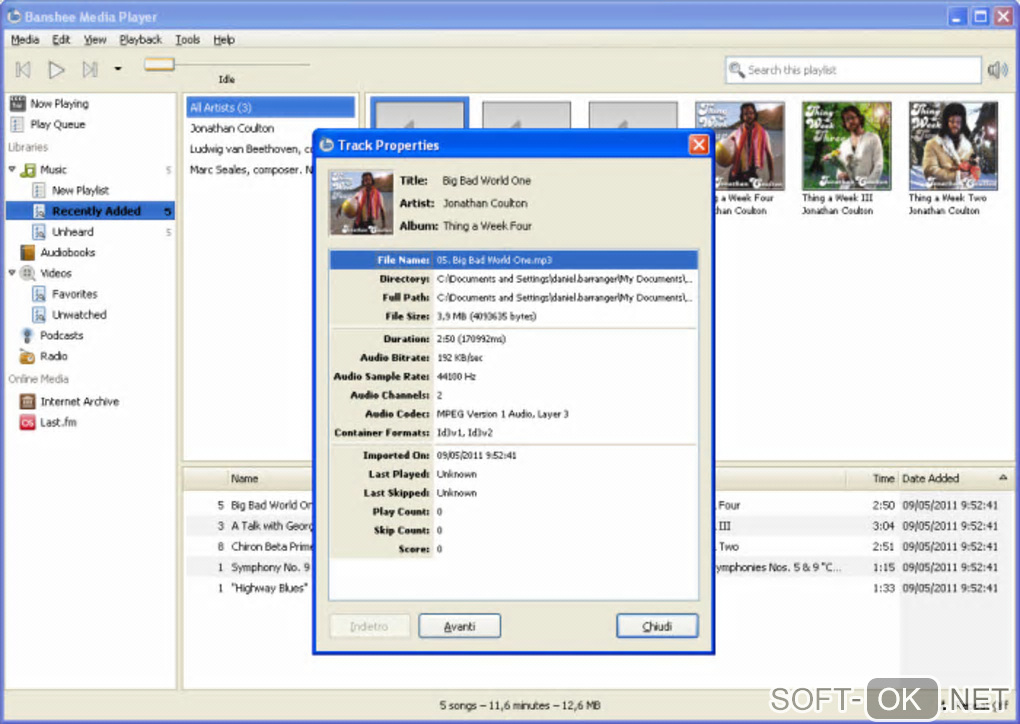Select the File Name row in properties

tap(513, 260)
